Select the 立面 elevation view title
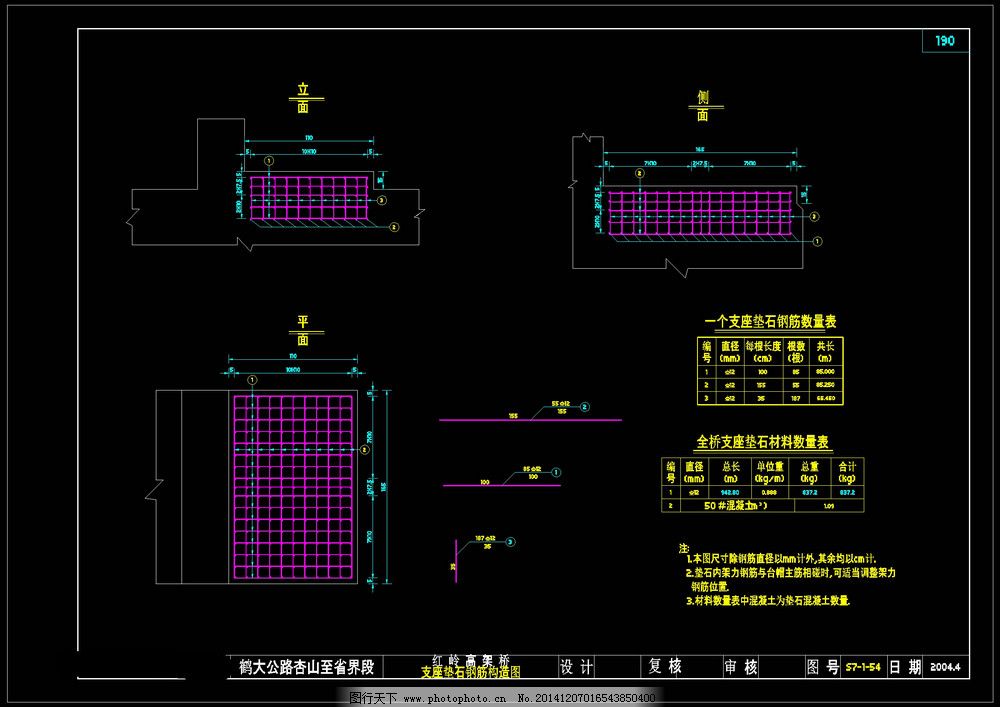The height and width of the screenshot is (707, 1000). [304, 98]
